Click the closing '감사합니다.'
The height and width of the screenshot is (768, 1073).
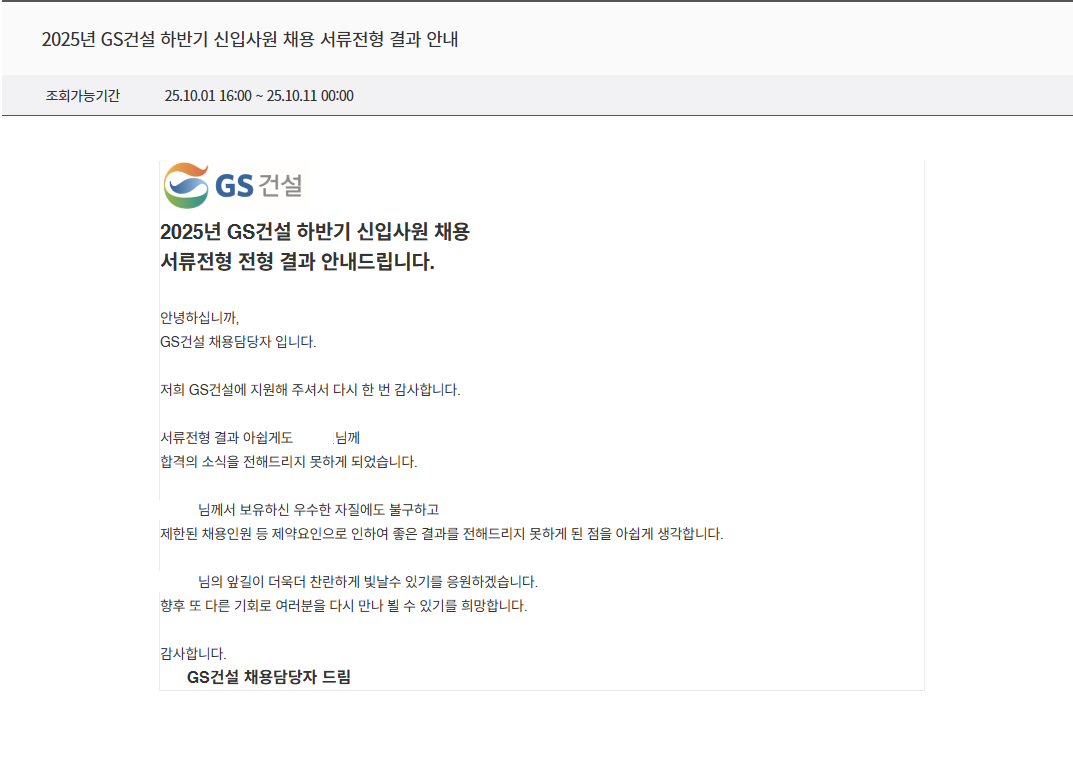coord(193,653)
